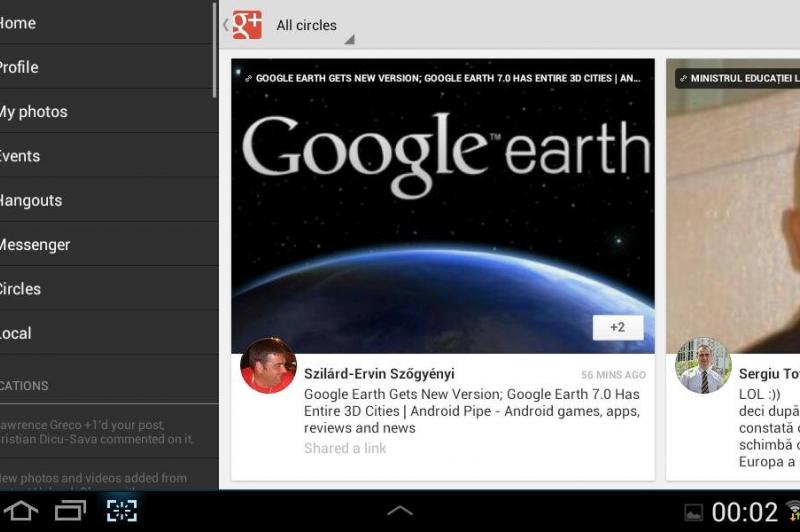The height and width of the screenshot is (532, 800).
Task: Open the Google Earth post image
Action: (443, 206)
